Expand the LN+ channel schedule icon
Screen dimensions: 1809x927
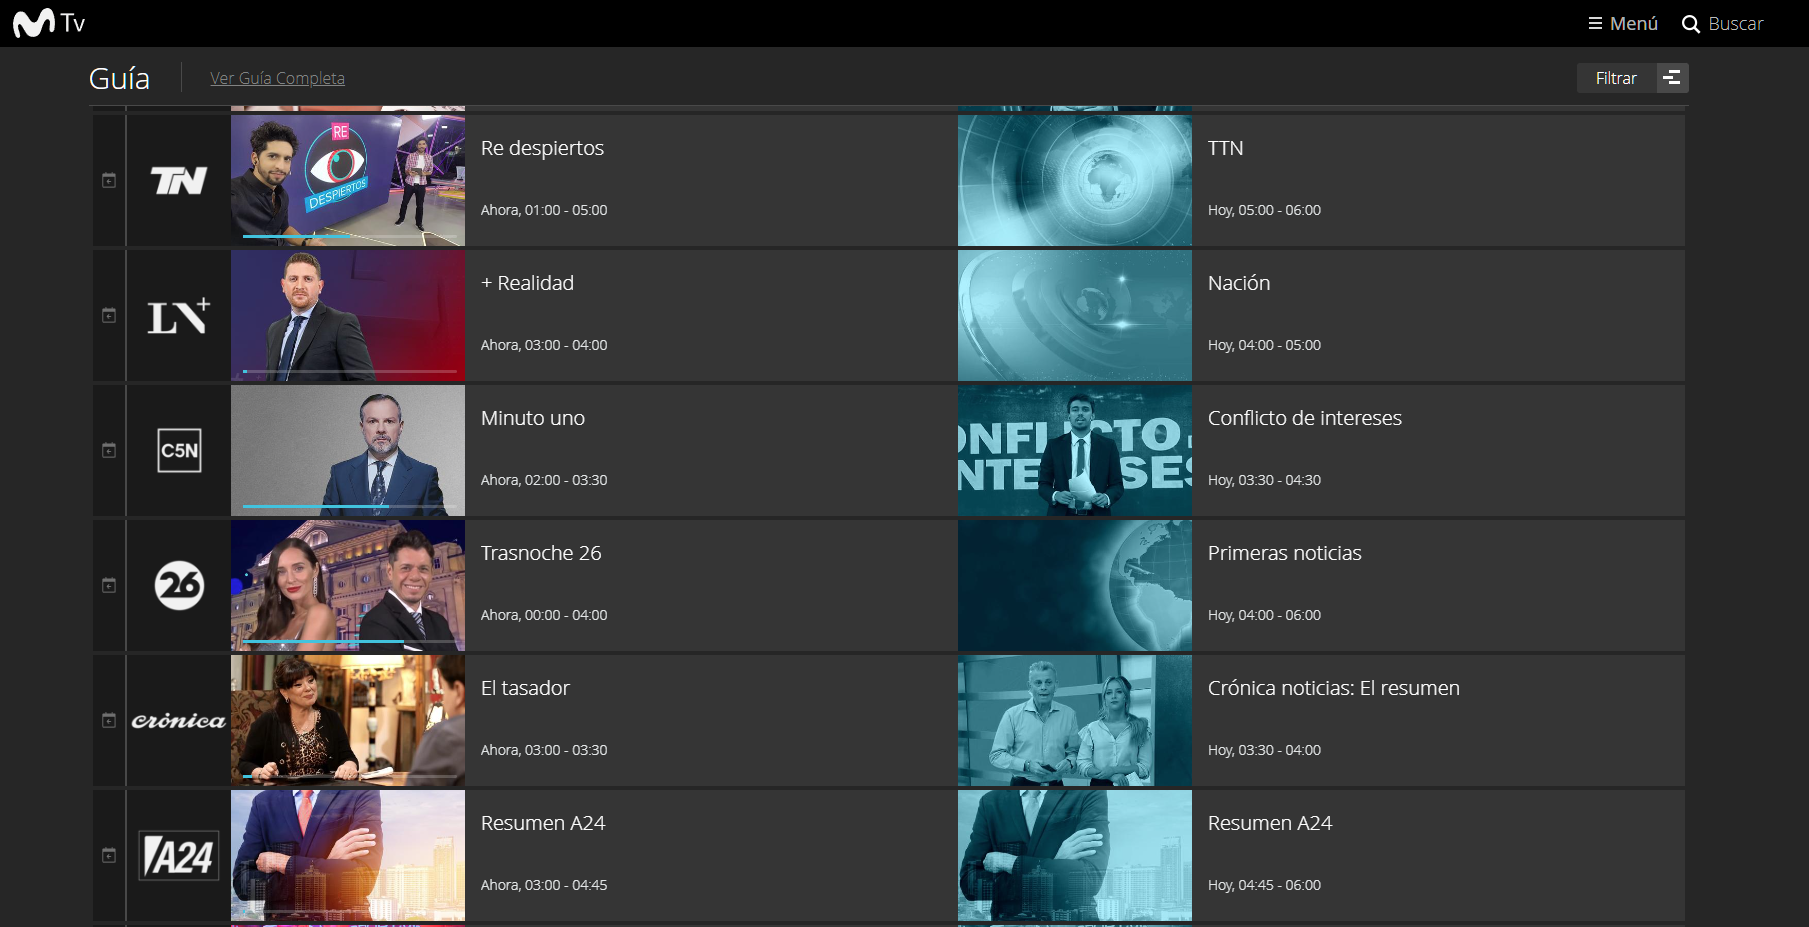click(x=109, y=316)
